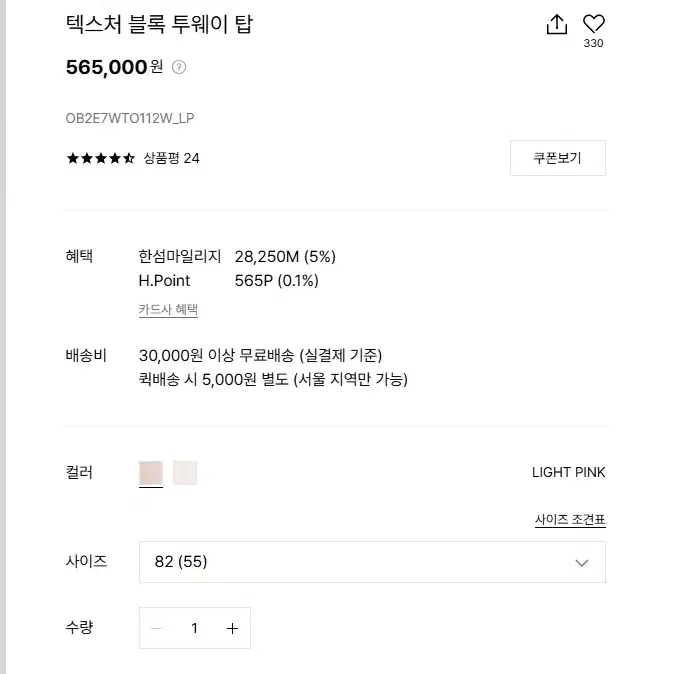Open the price info question mark icon
This screenshot has width=674, height=674.
coord(179,67)
